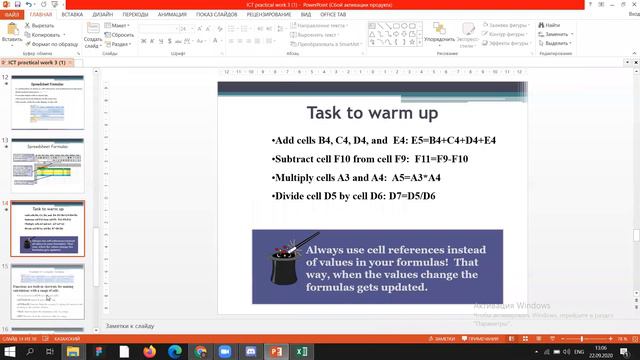This screenshot has height=360, width=640.
Task: Open the Section (Раздел) dropdown
Action: coord(118,44)
